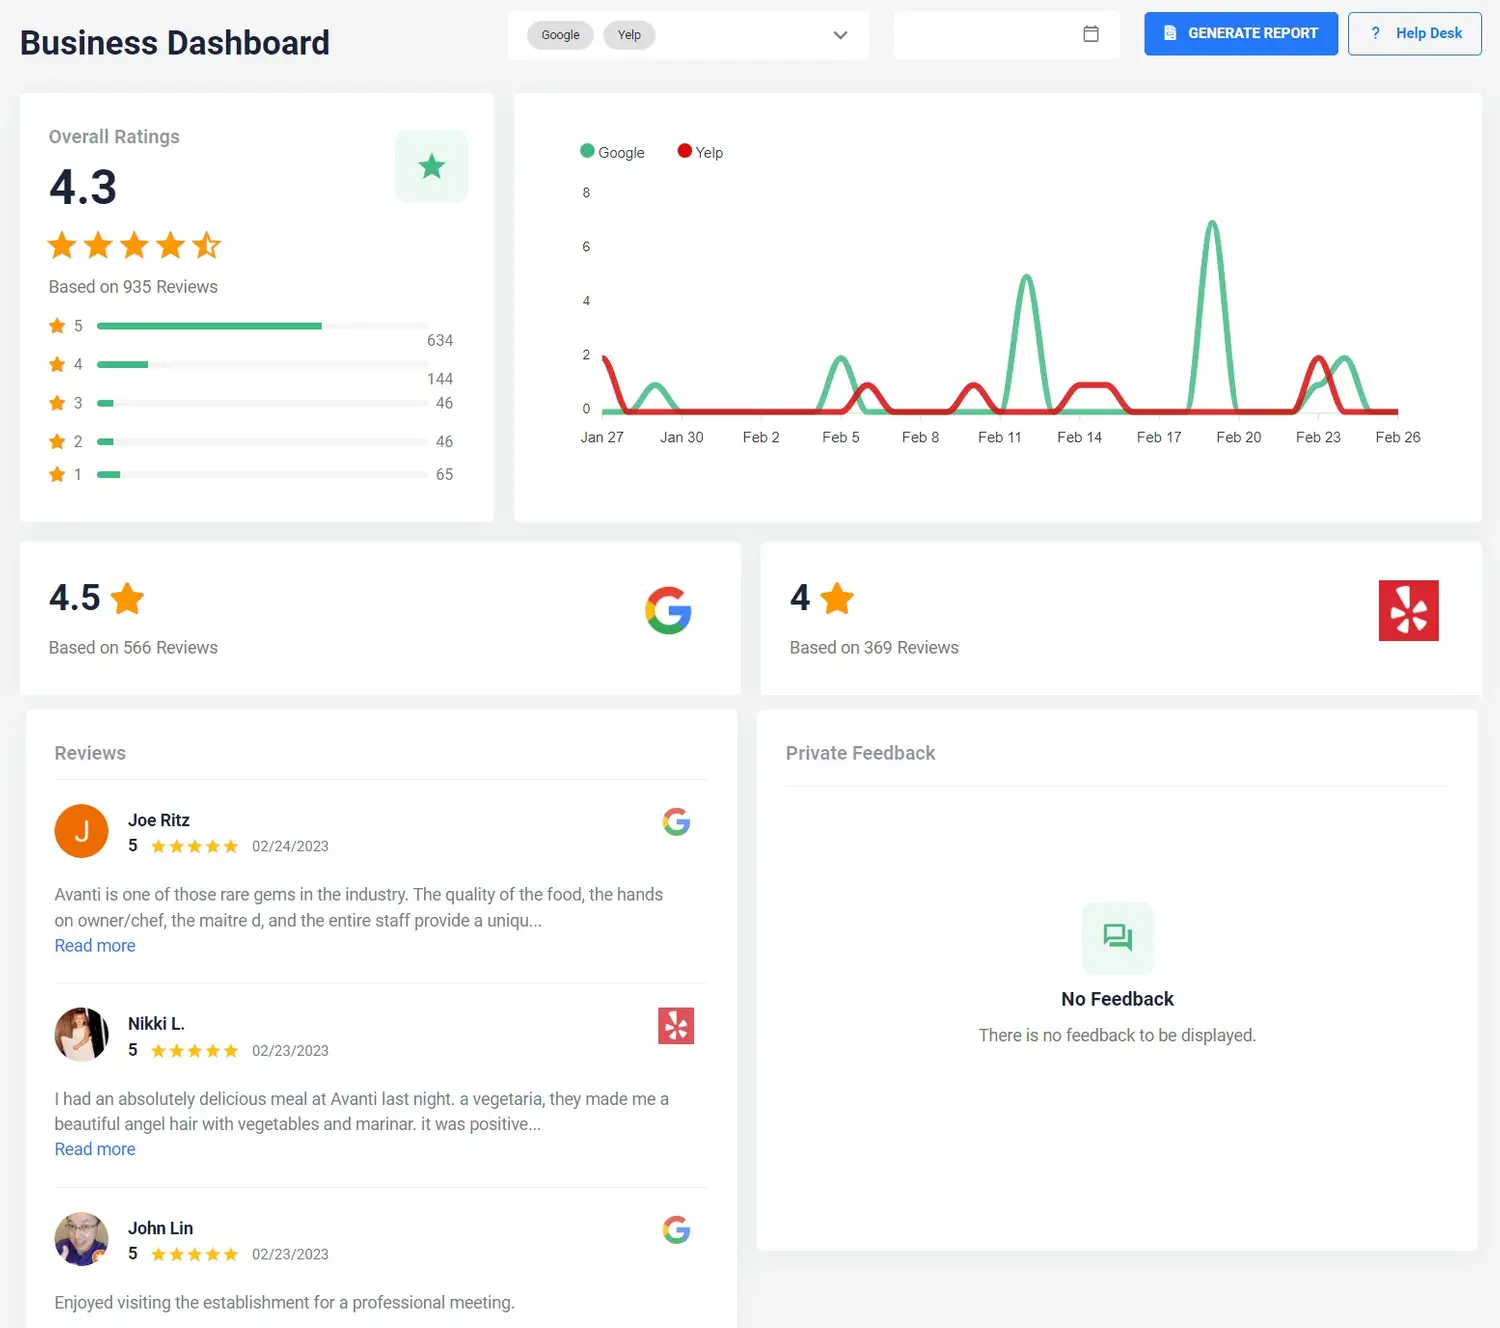Expand the review source dropdown arrow
The width and height of the screenshot is (1500, 1328).
[840, 35]
